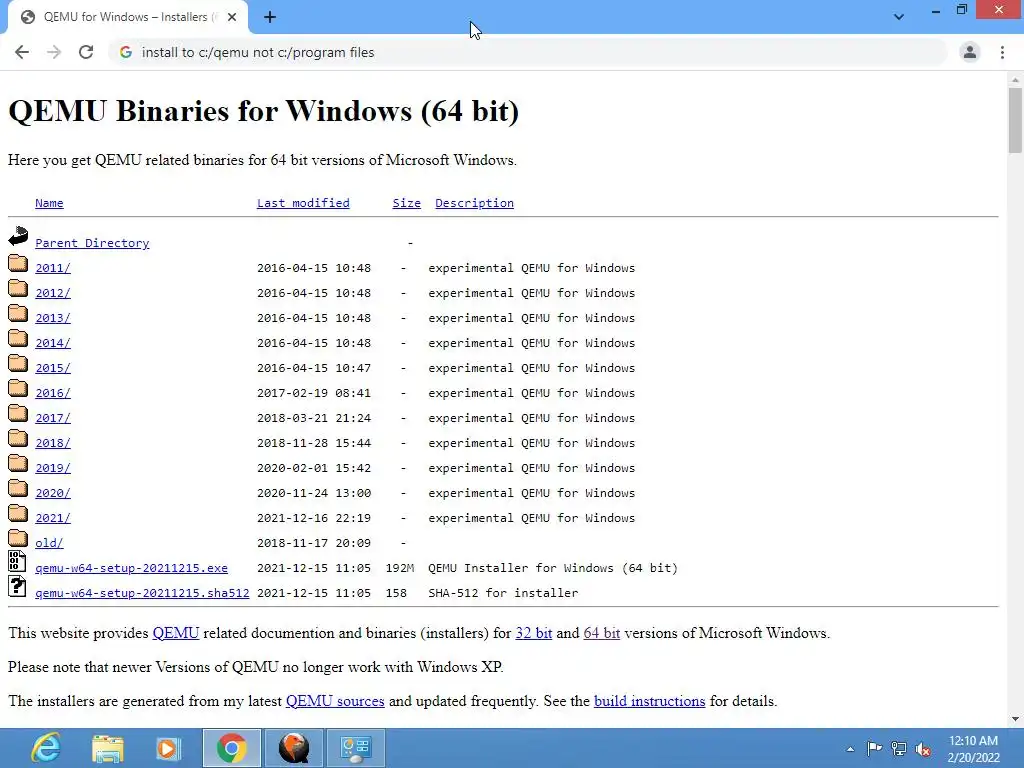Viewport: 1024px width, 768px height.
Task: Click the folder icon next to 2011/
Action: [x=18, y=263]
